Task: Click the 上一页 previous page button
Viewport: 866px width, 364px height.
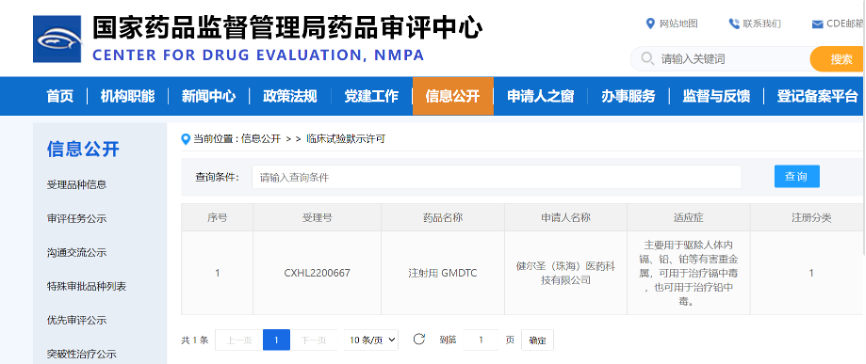Action: coord(239,340)
